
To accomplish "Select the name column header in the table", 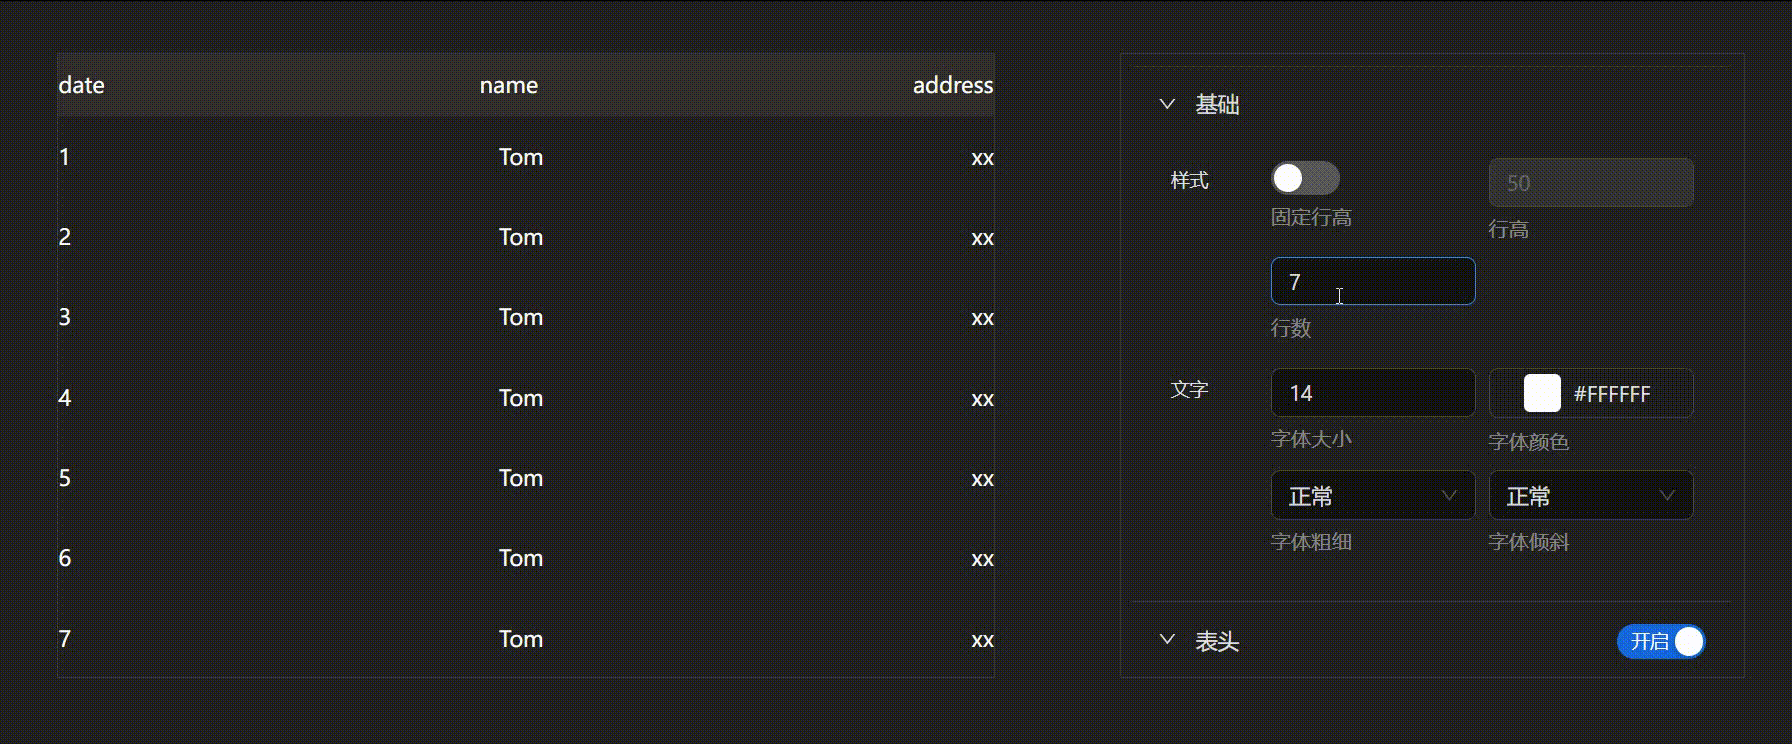I will (508, 85).
